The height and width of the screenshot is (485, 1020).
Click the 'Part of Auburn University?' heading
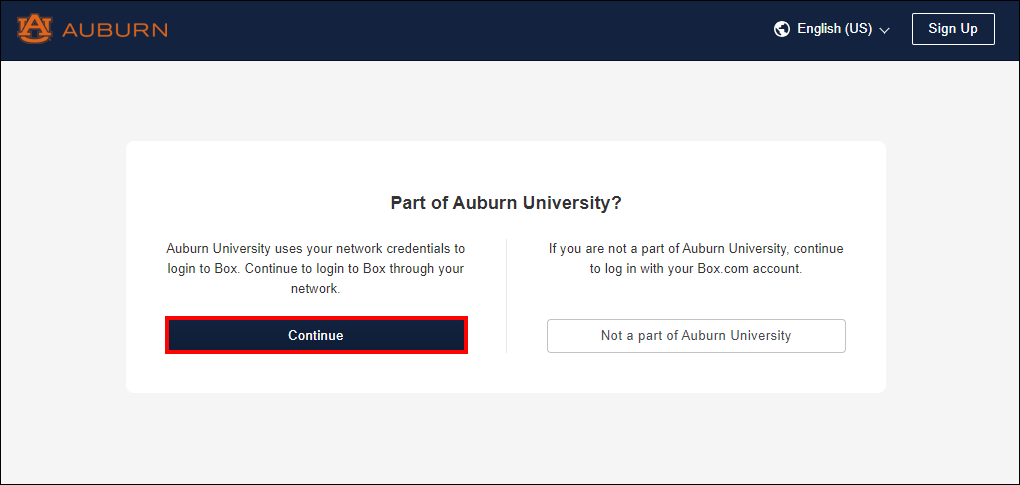[506, 203]
